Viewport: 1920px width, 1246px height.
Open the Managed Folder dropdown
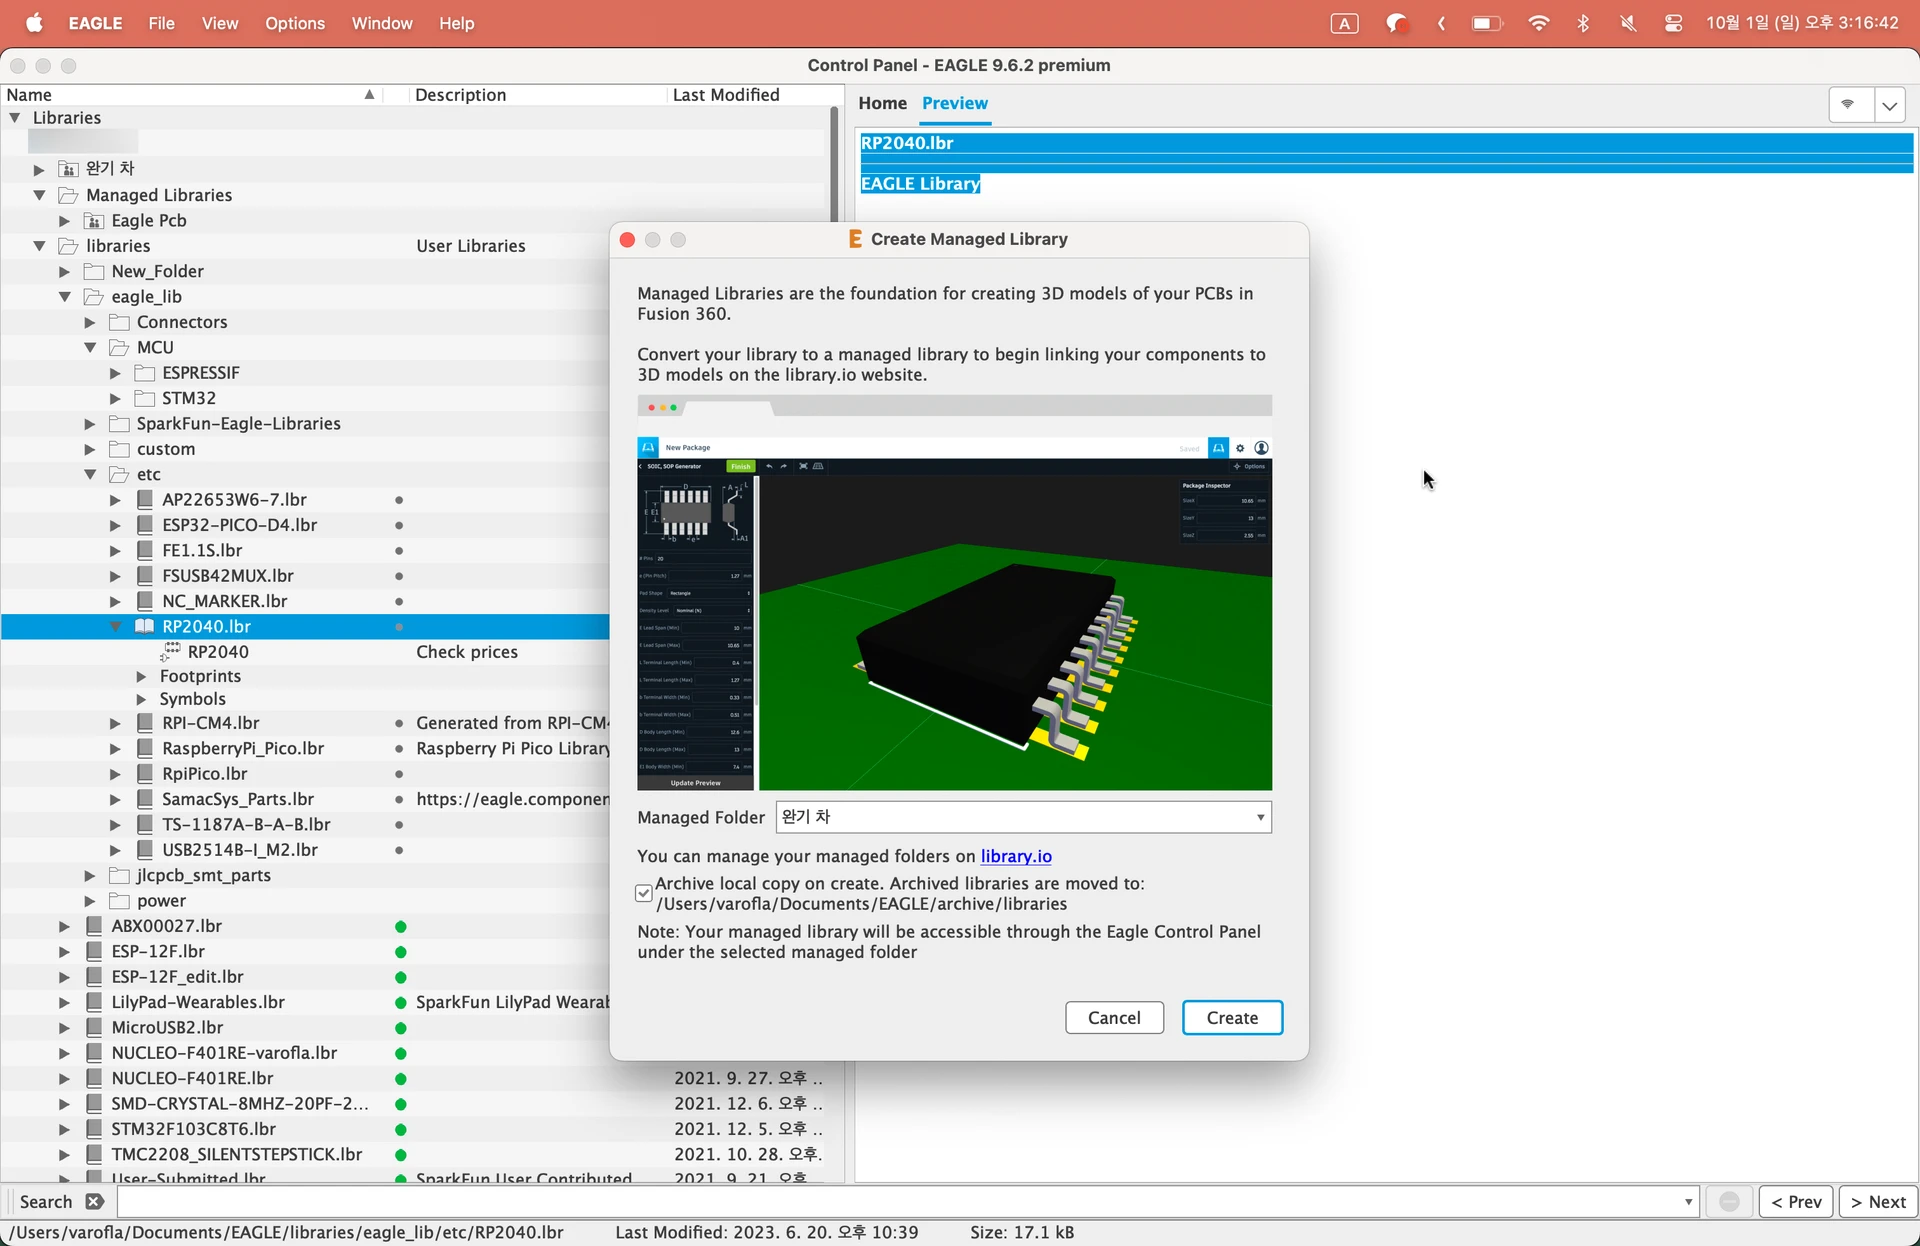click(x=1023, y=817)
